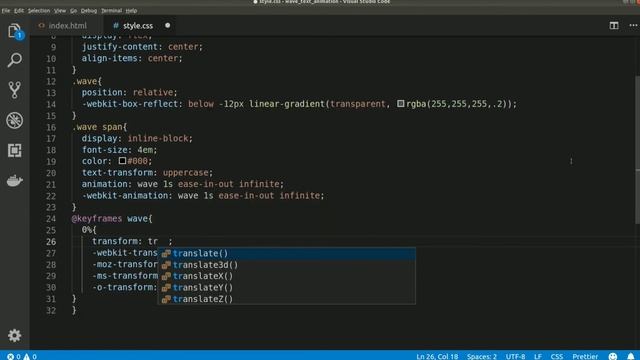This screenshot has width=640, height=360.
Task: Click '-webkit-animation' on line 22
Action: pyautogui.click(x=124, y=196)
